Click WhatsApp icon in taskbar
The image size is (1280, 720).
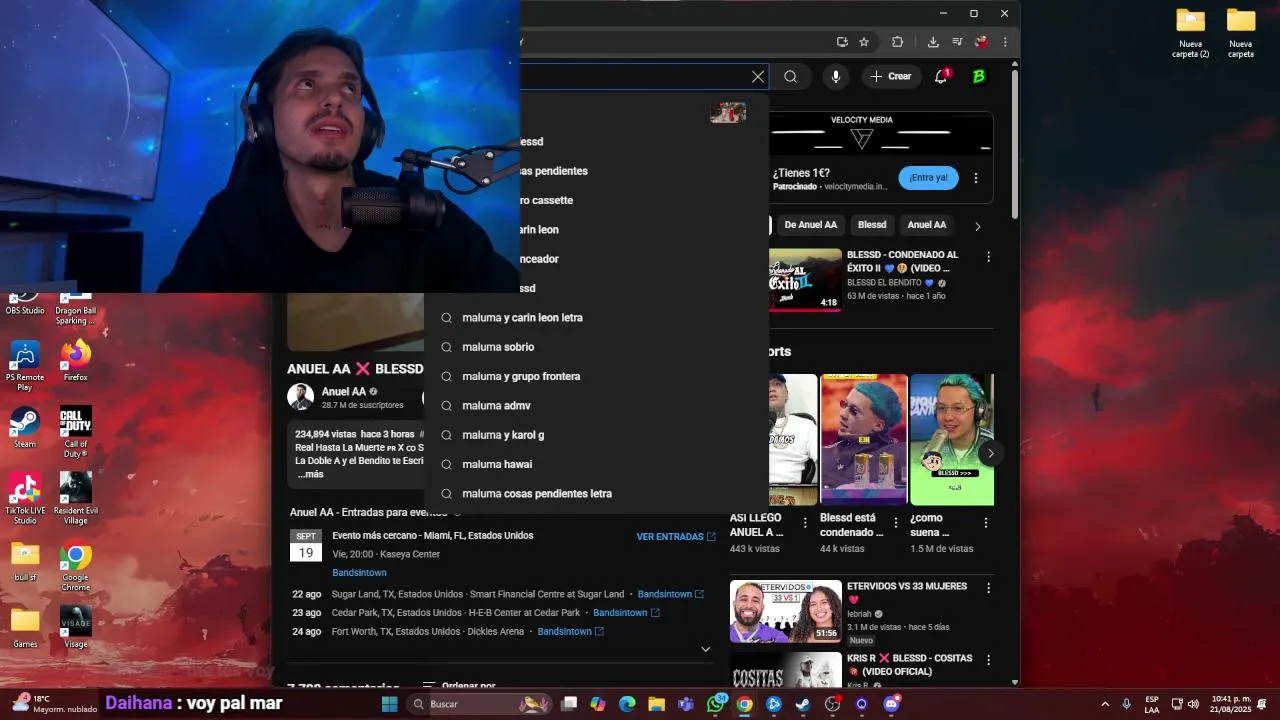pyautogui.click(x=715, y=704)
